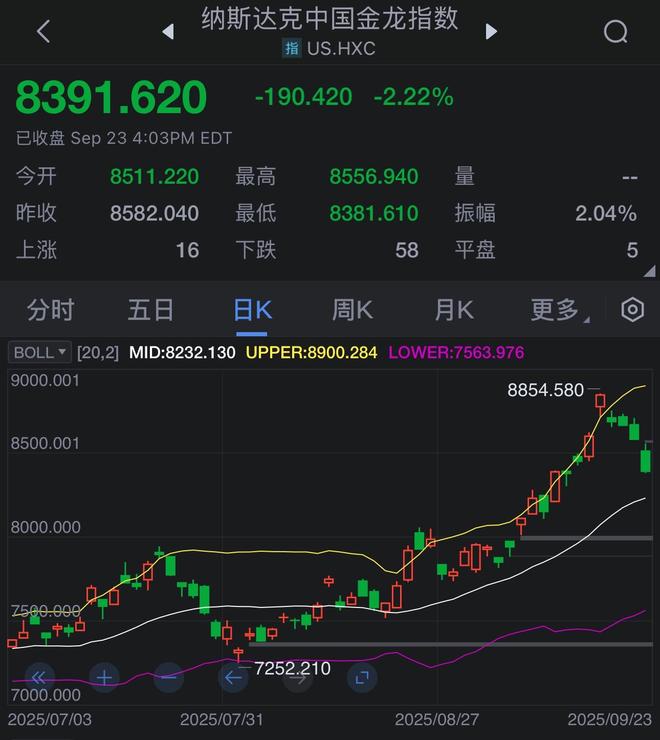Tap the index title 纳斯达克中国金龙指数
Screen dimensions: 660x740
[x=330, y=19]
